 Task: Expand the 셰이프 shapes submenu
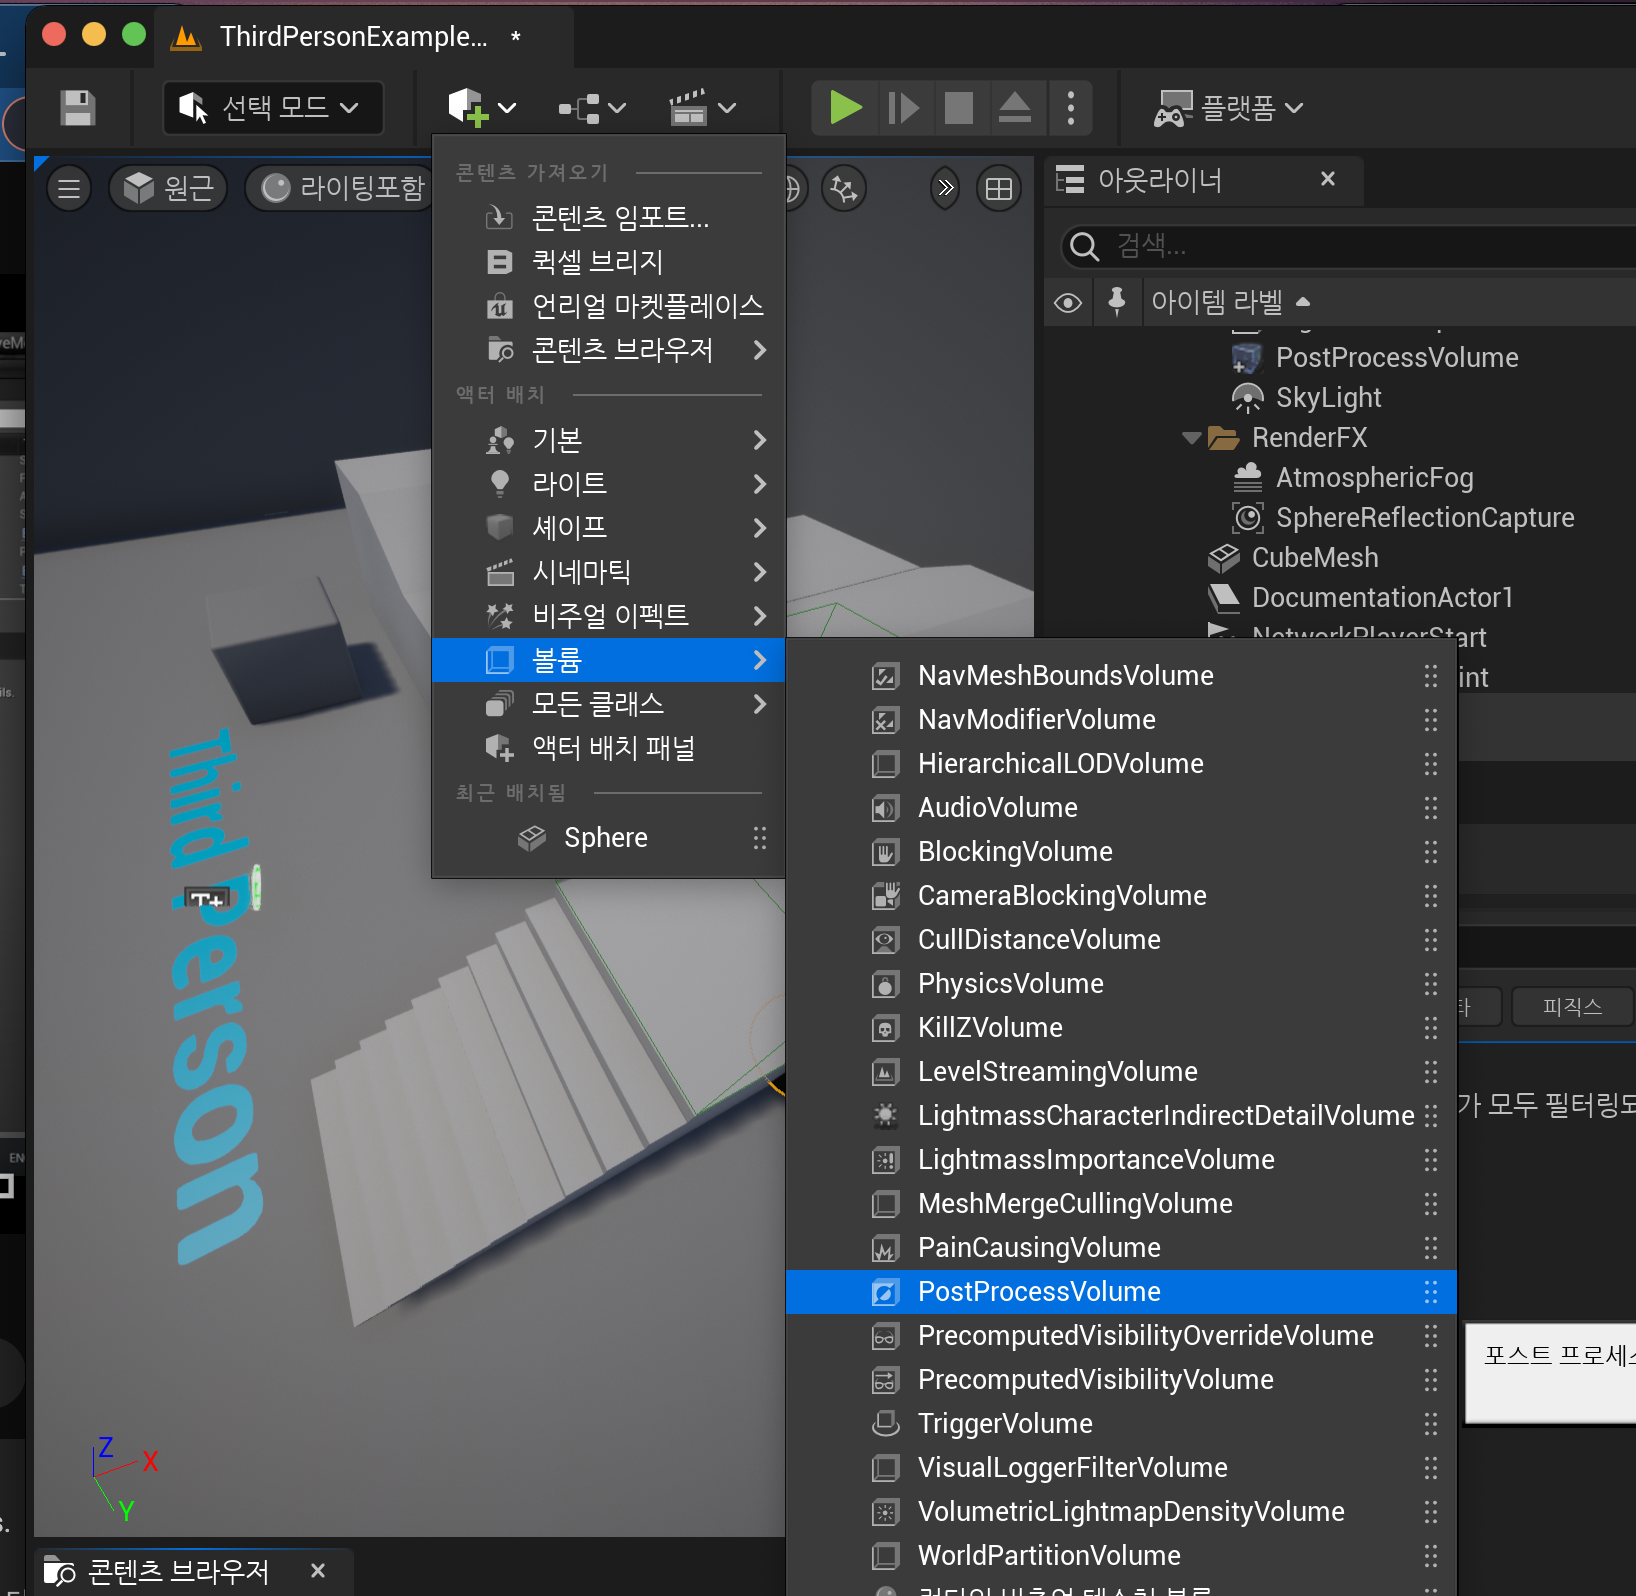click(608, 527)
